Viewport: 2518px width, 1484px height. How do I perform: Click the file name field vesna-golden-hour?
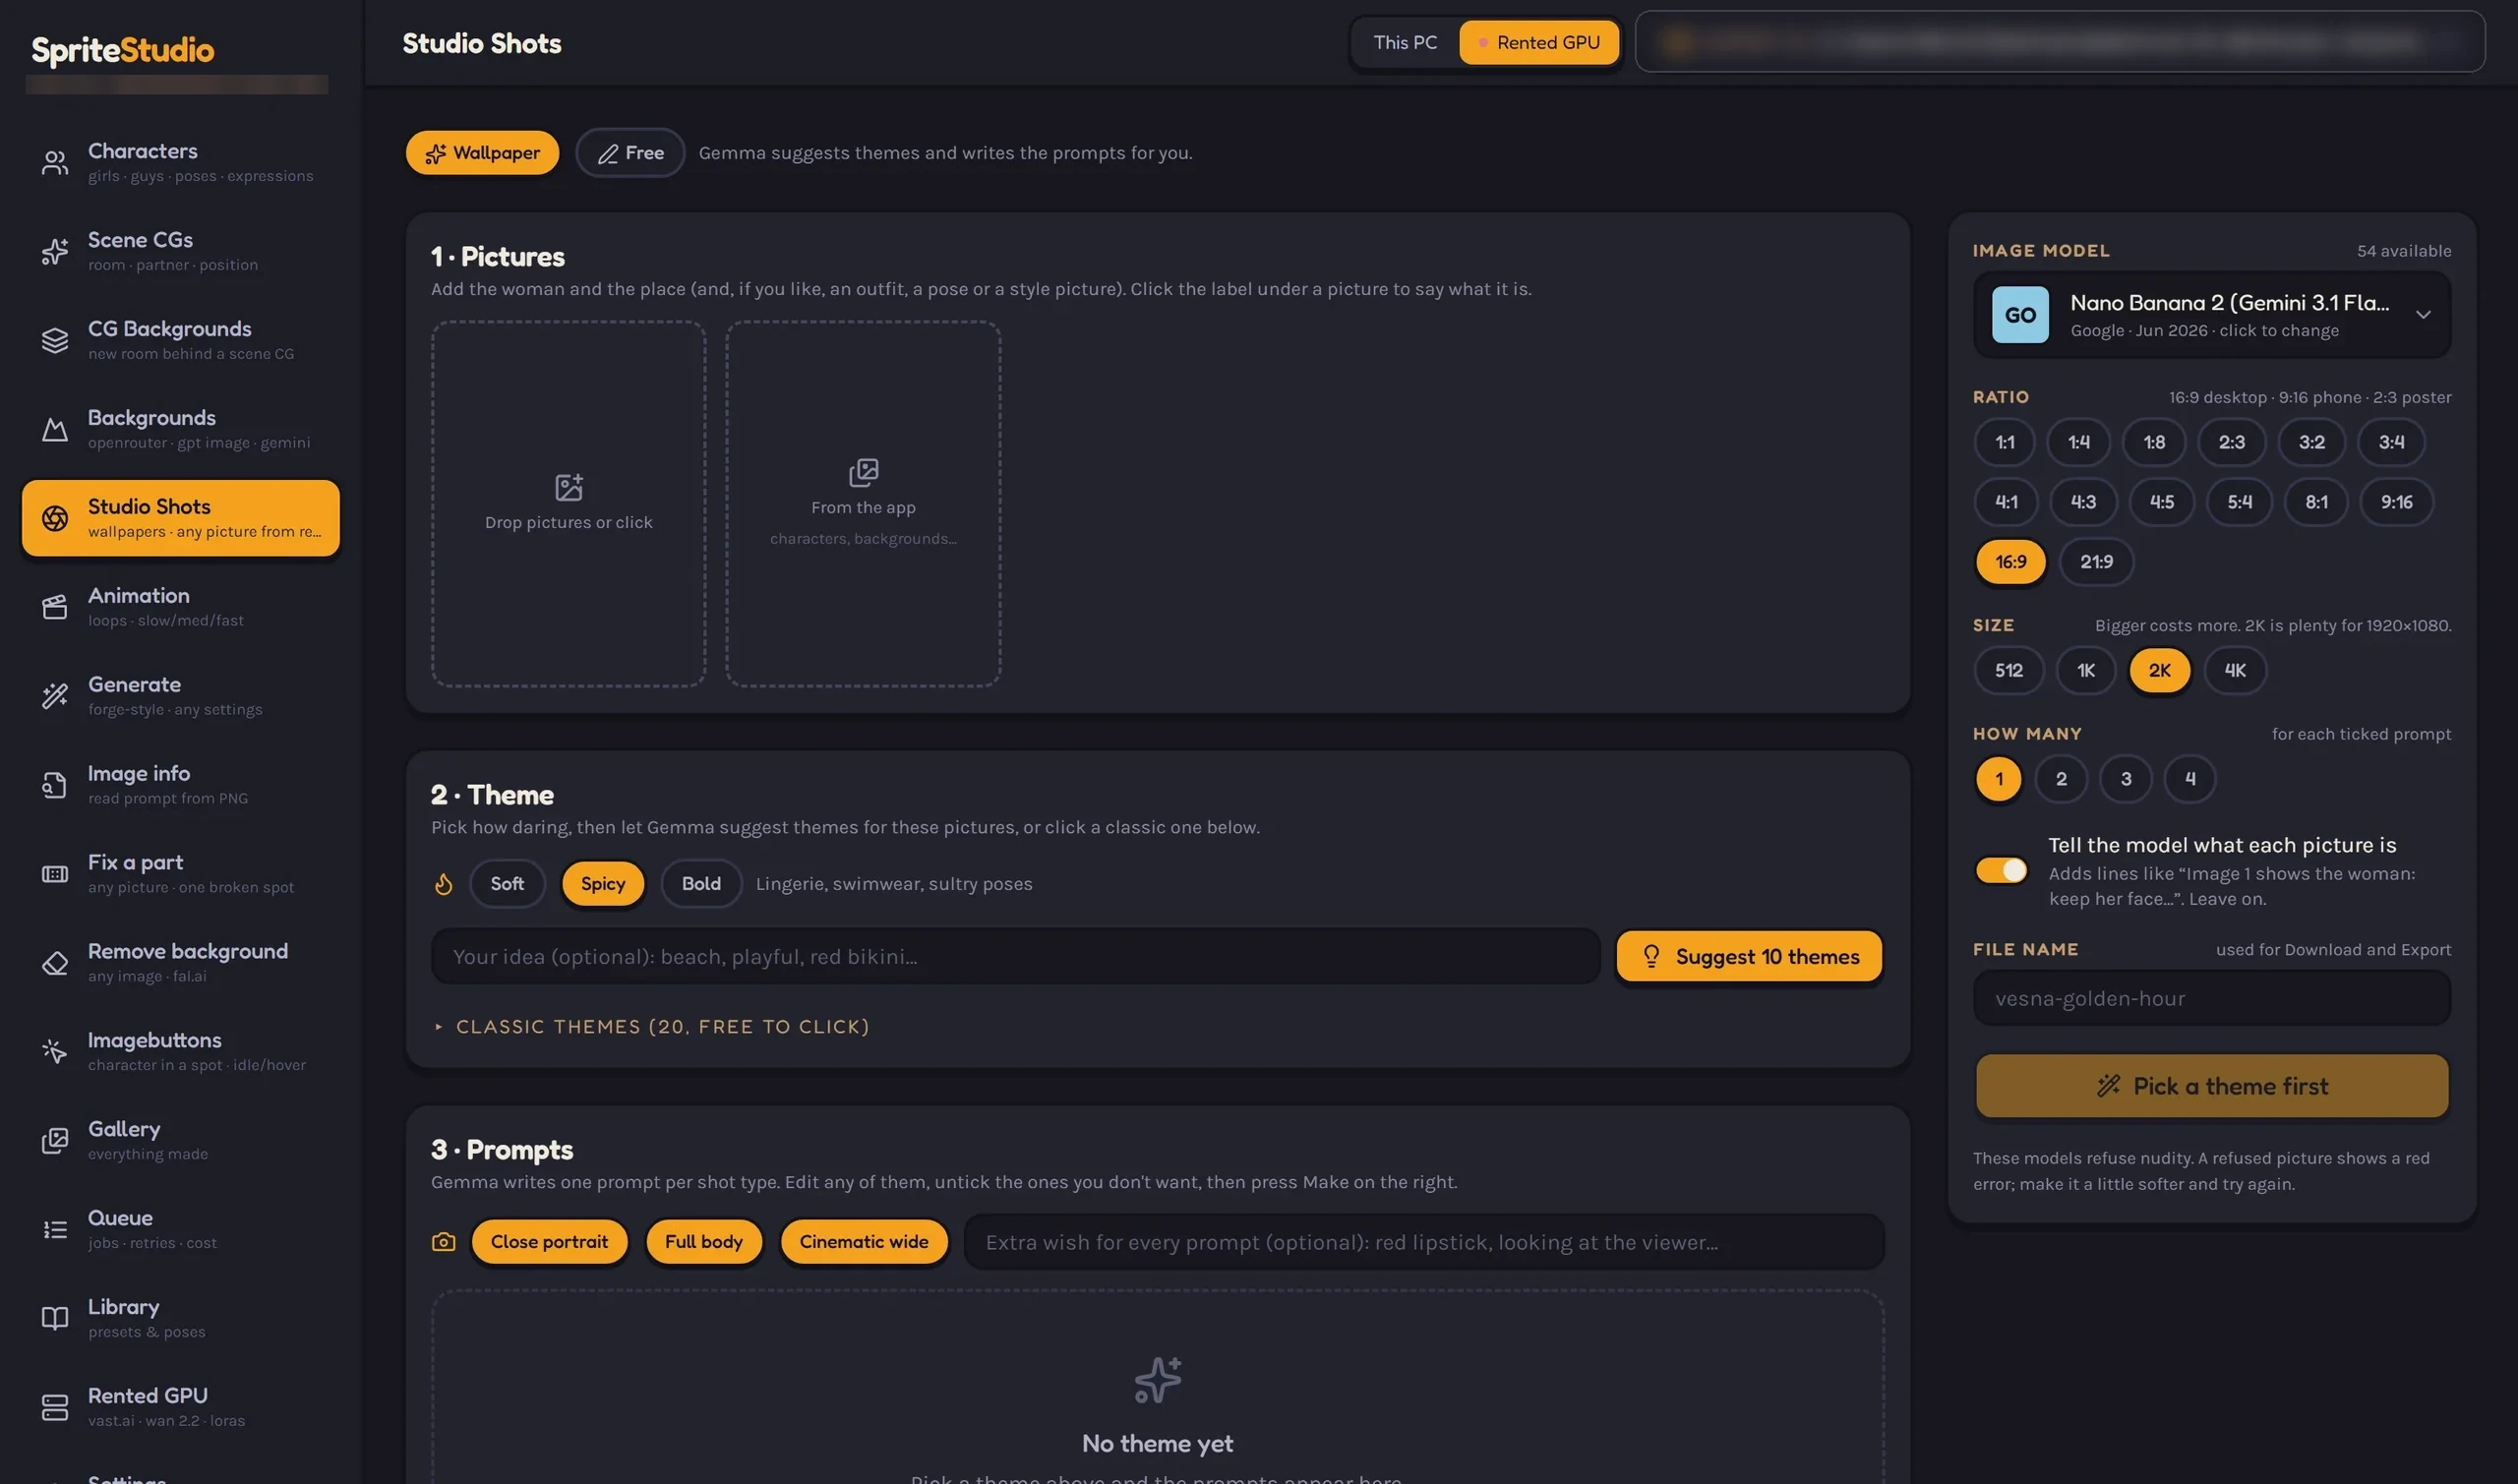click(2211, 999)
